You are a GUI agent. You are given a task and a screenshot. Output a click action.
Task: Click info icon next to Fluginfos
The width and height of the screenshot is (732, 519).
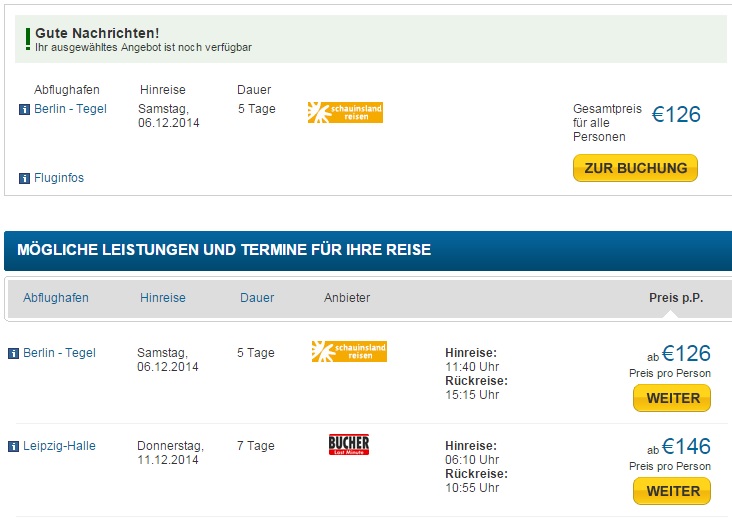click(24, 178)
